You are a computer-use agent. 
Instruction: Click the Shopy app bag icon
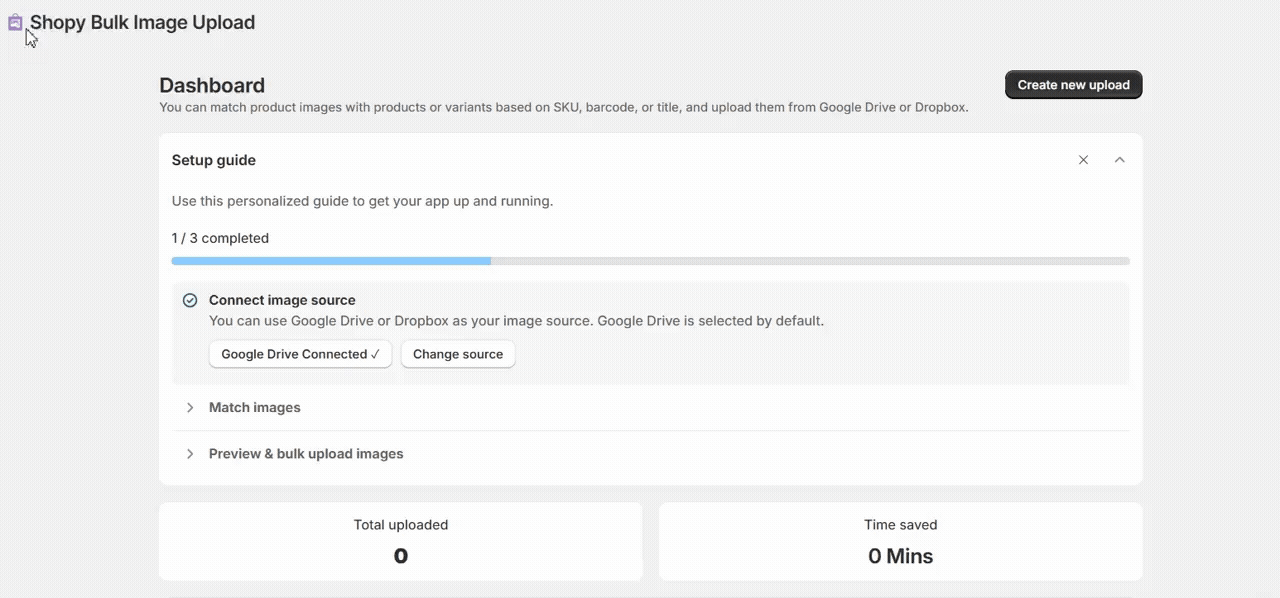15,22
